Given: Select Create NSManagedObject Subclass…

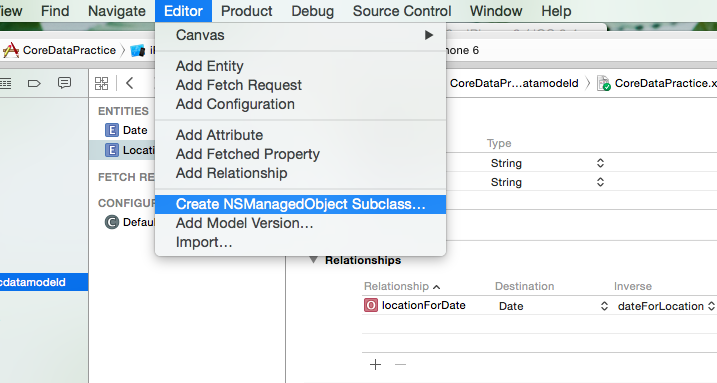Looking at the screenshot, I should 300,204.
